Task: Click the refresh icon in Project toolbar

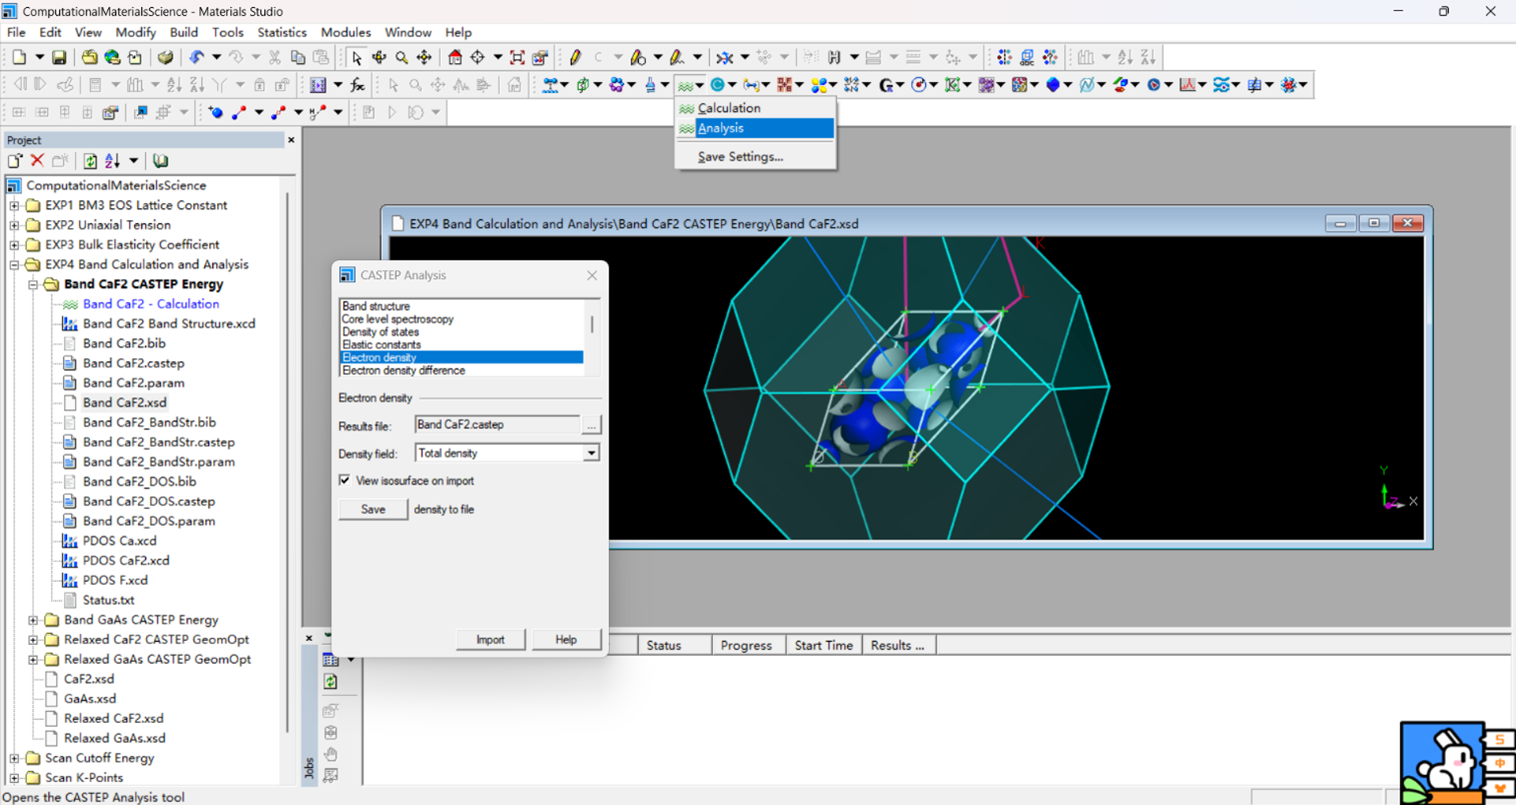Action: coord(90,161)
